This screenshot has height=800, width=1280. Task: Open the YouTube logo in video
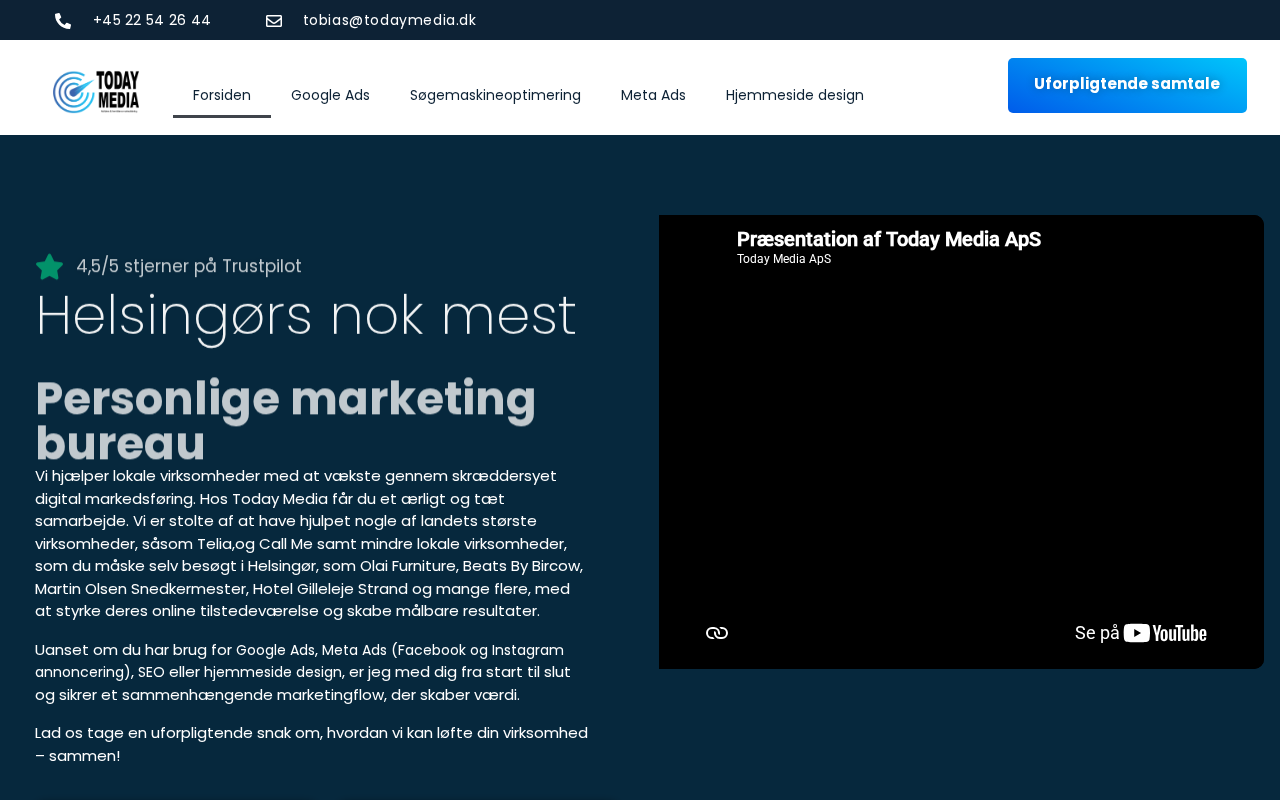(1165, 633)
